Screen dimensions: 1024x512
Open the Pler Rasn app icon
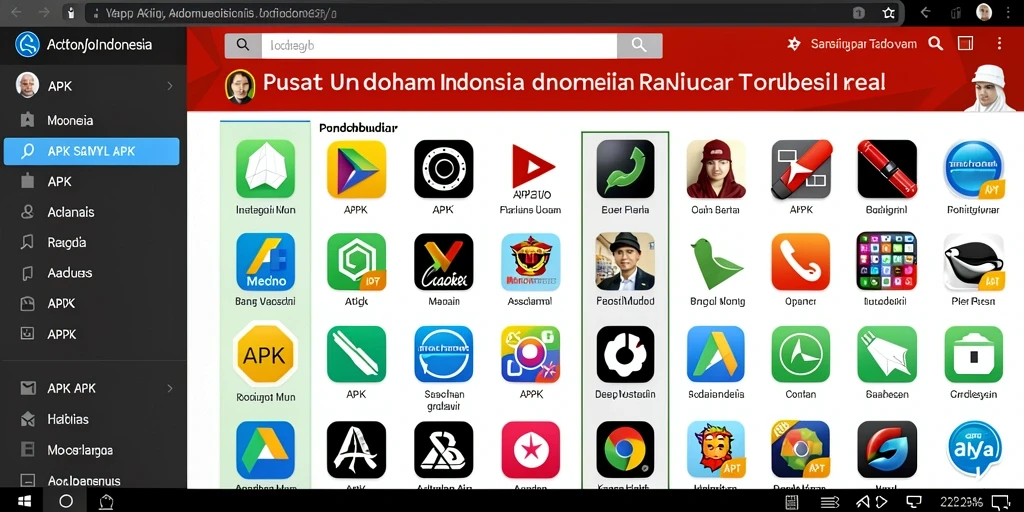(973, 261)
